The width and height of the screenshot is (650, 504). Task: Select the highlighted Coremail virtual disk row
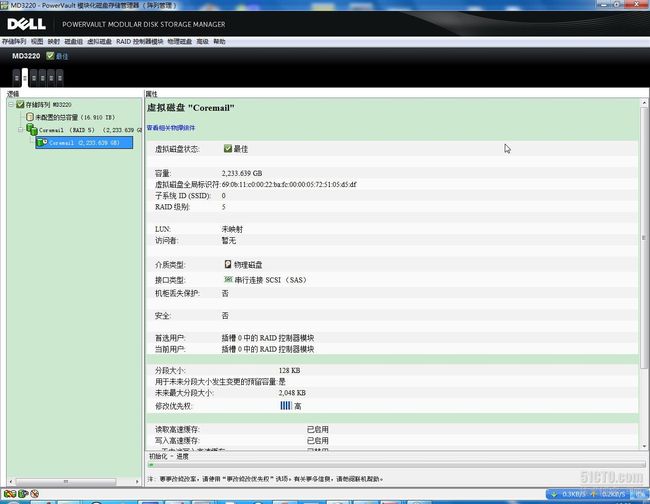(x=84, y=143)
